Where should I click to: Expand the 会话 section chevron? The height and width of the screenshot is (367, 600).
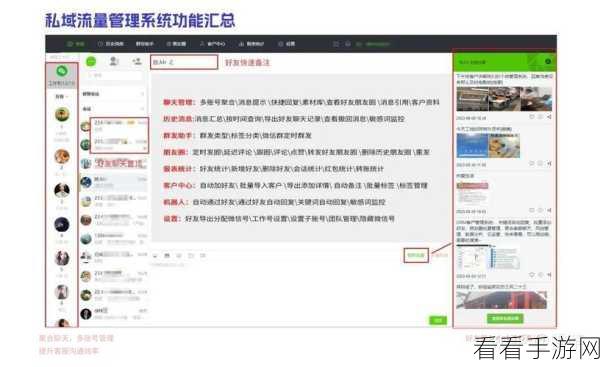tap(142, 109)
